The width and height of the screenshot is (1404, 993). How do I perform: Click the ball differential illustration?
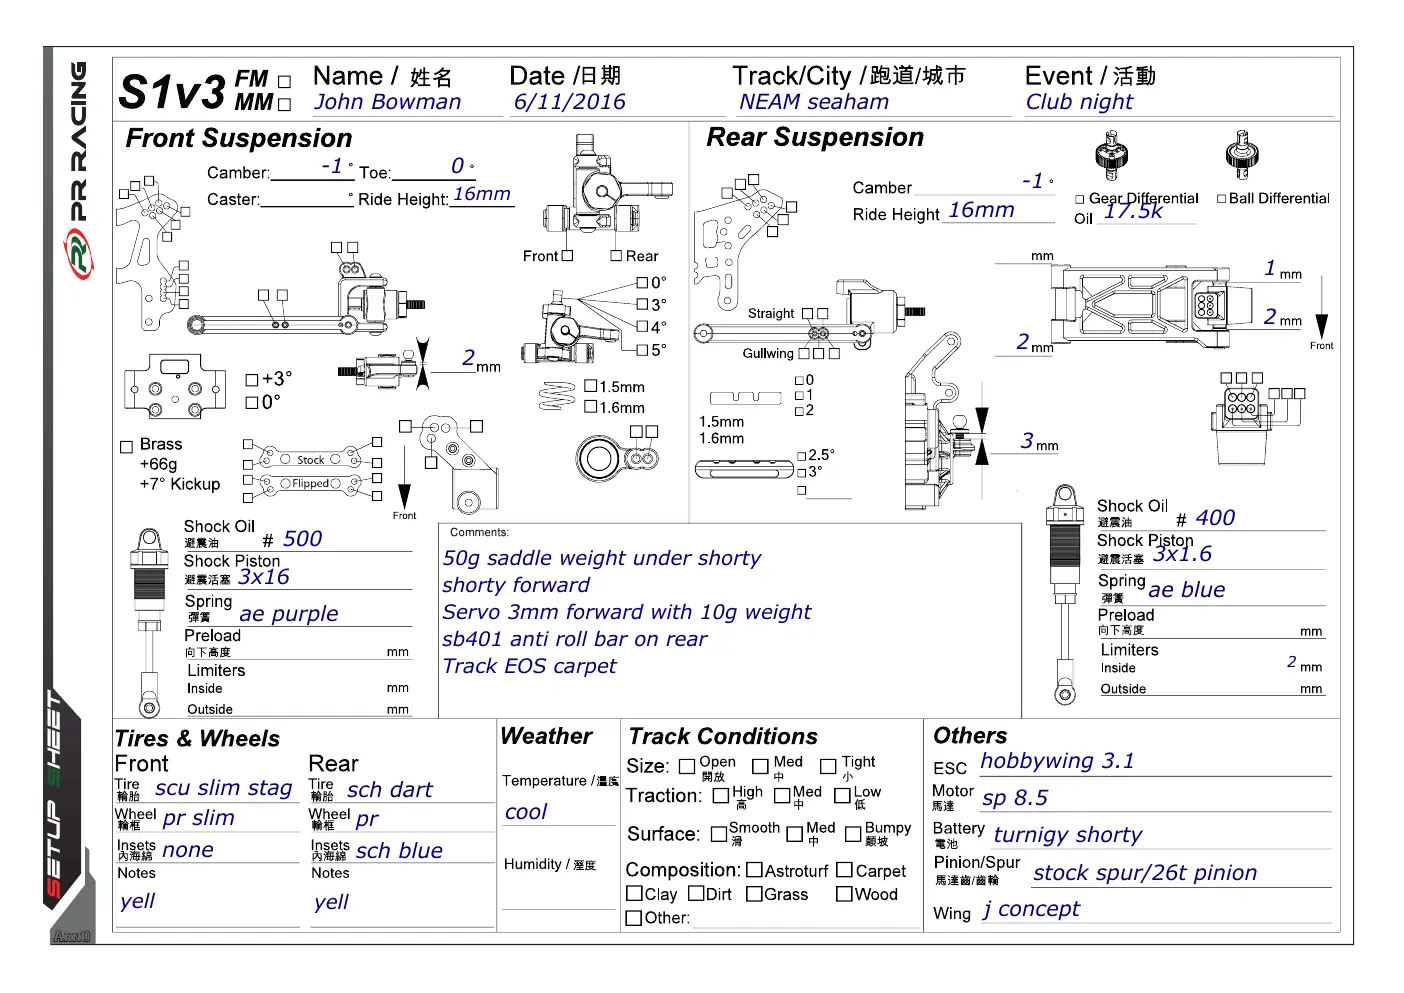1242,156
